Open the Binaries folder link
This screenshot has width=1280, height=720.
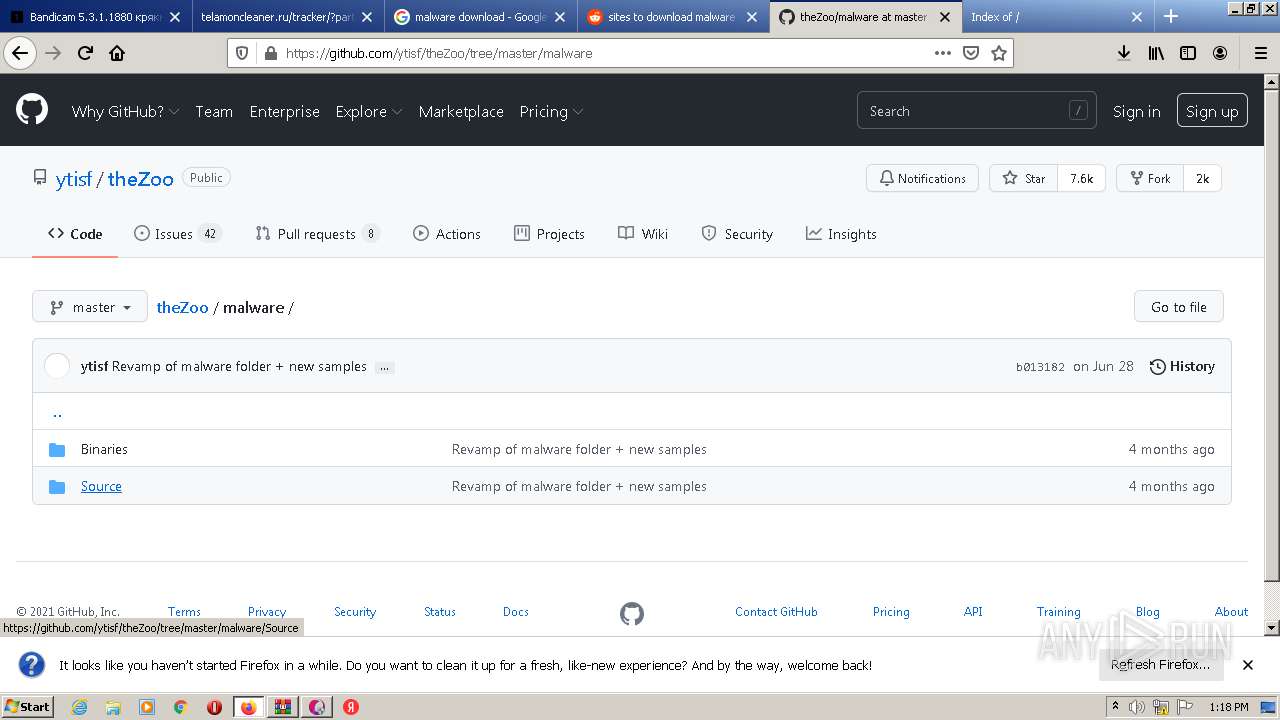click(104, 449)
